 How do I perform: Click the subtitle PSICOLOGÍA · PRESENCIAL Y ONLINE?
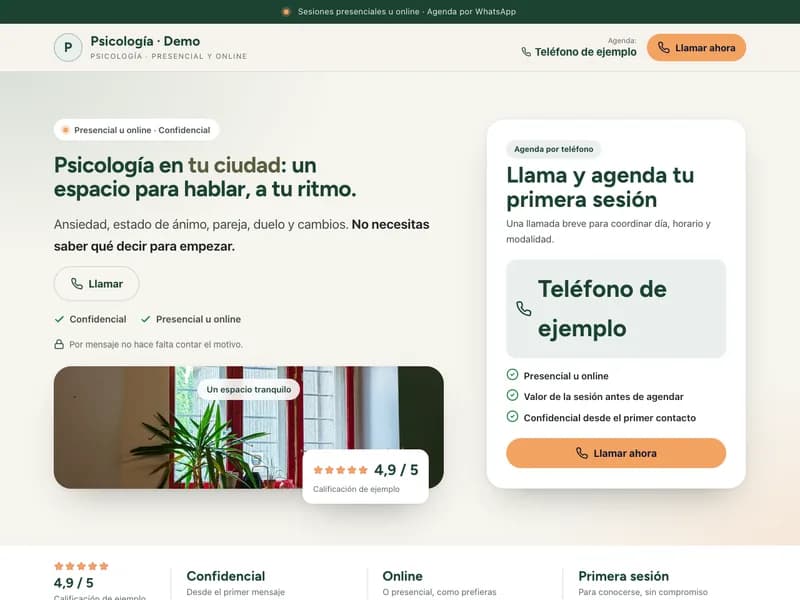tap(169, 56)
